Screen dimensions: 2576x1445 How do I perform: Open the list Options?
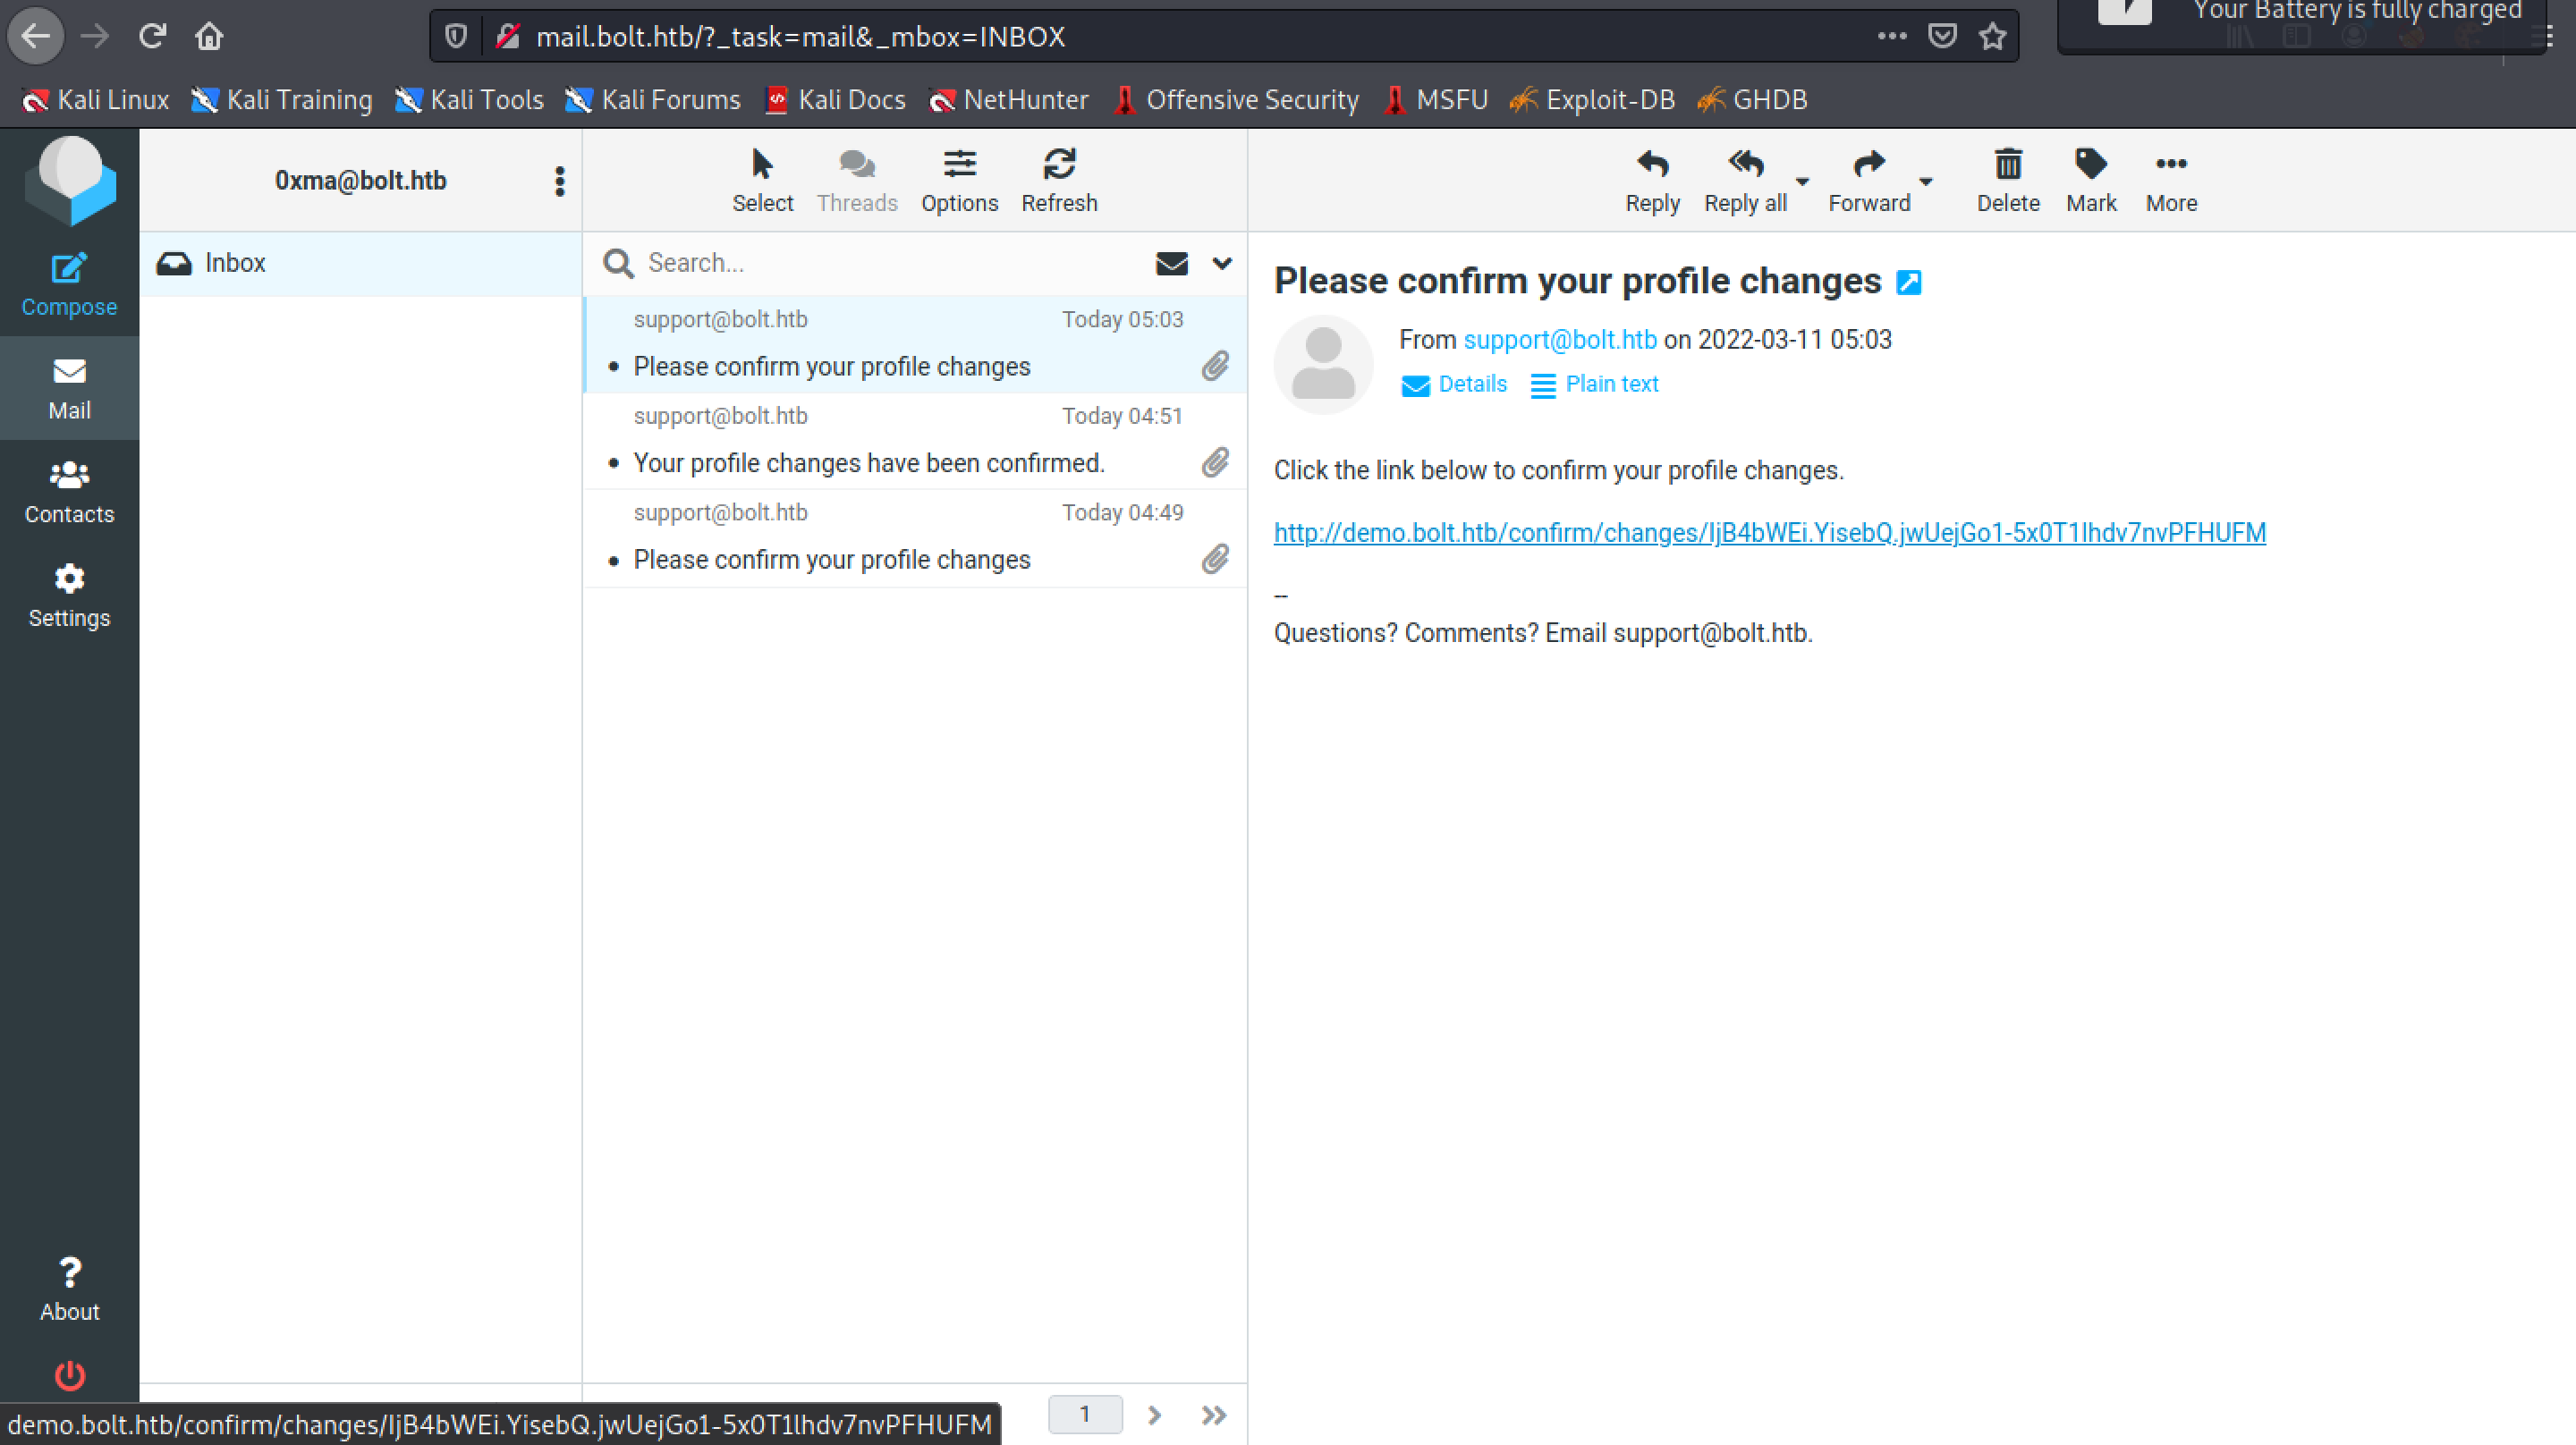point(959,181)
